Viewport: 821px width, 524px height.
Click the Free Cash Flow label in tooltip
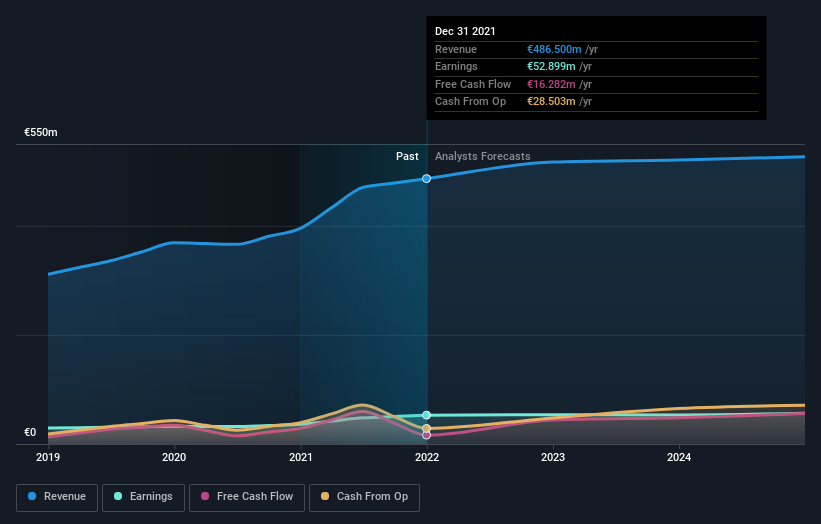click(x=473, y=84)
